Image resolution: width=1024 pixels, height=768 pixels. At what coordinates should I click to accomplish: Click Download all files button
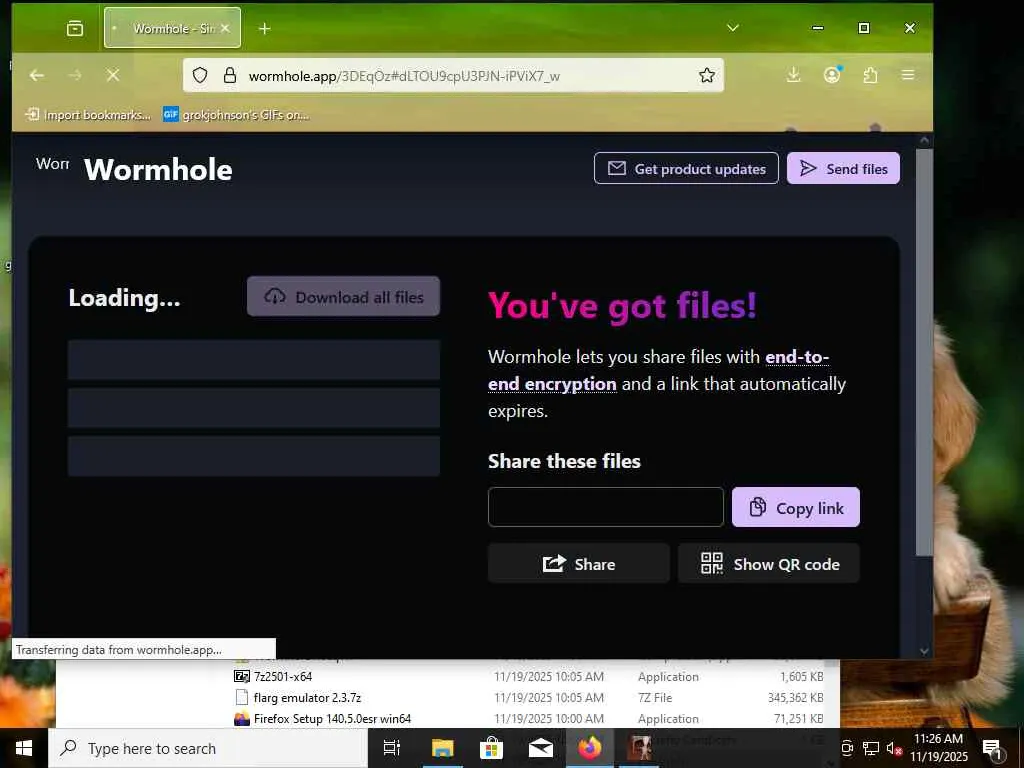(344, 296)
